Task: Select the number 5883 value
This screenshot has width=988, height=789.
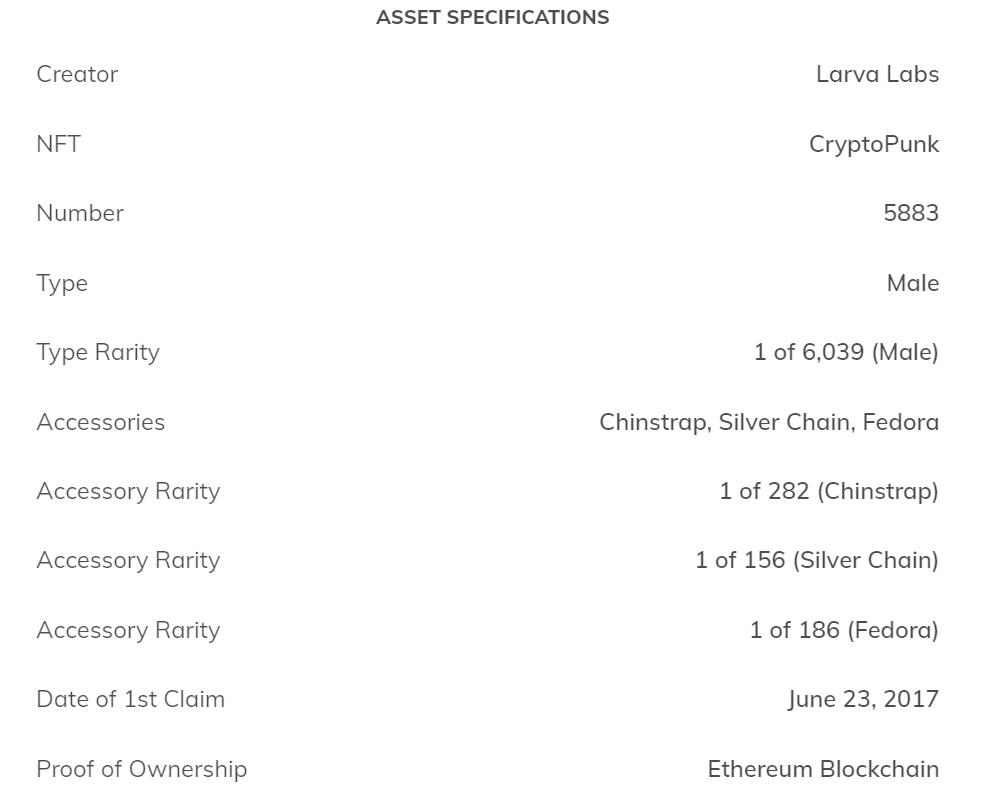Action: 910,213
